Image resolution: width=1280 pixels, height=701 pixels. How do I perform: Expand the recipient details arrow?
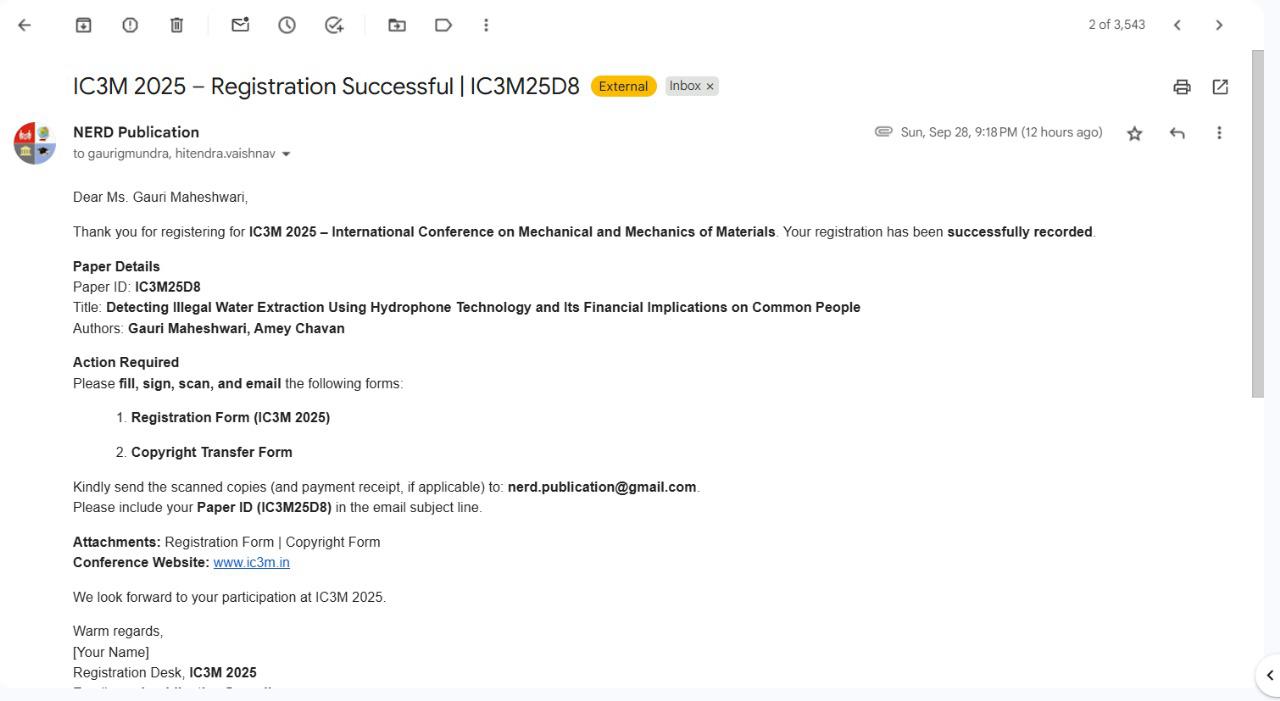tap(287, 154)
